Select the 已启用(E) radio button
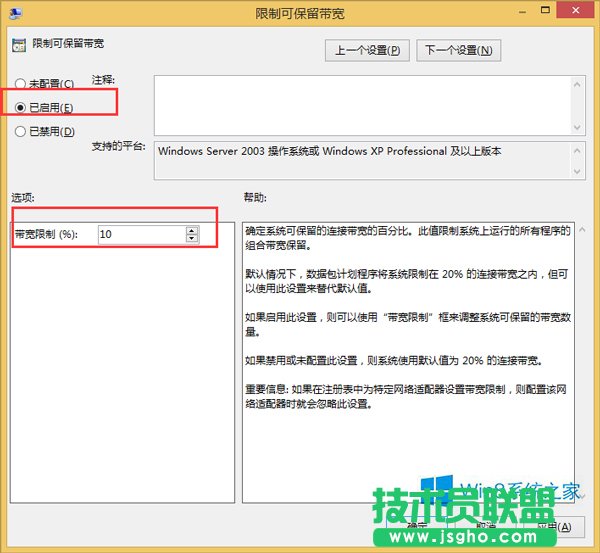600x553 pixels. (20, 108)
